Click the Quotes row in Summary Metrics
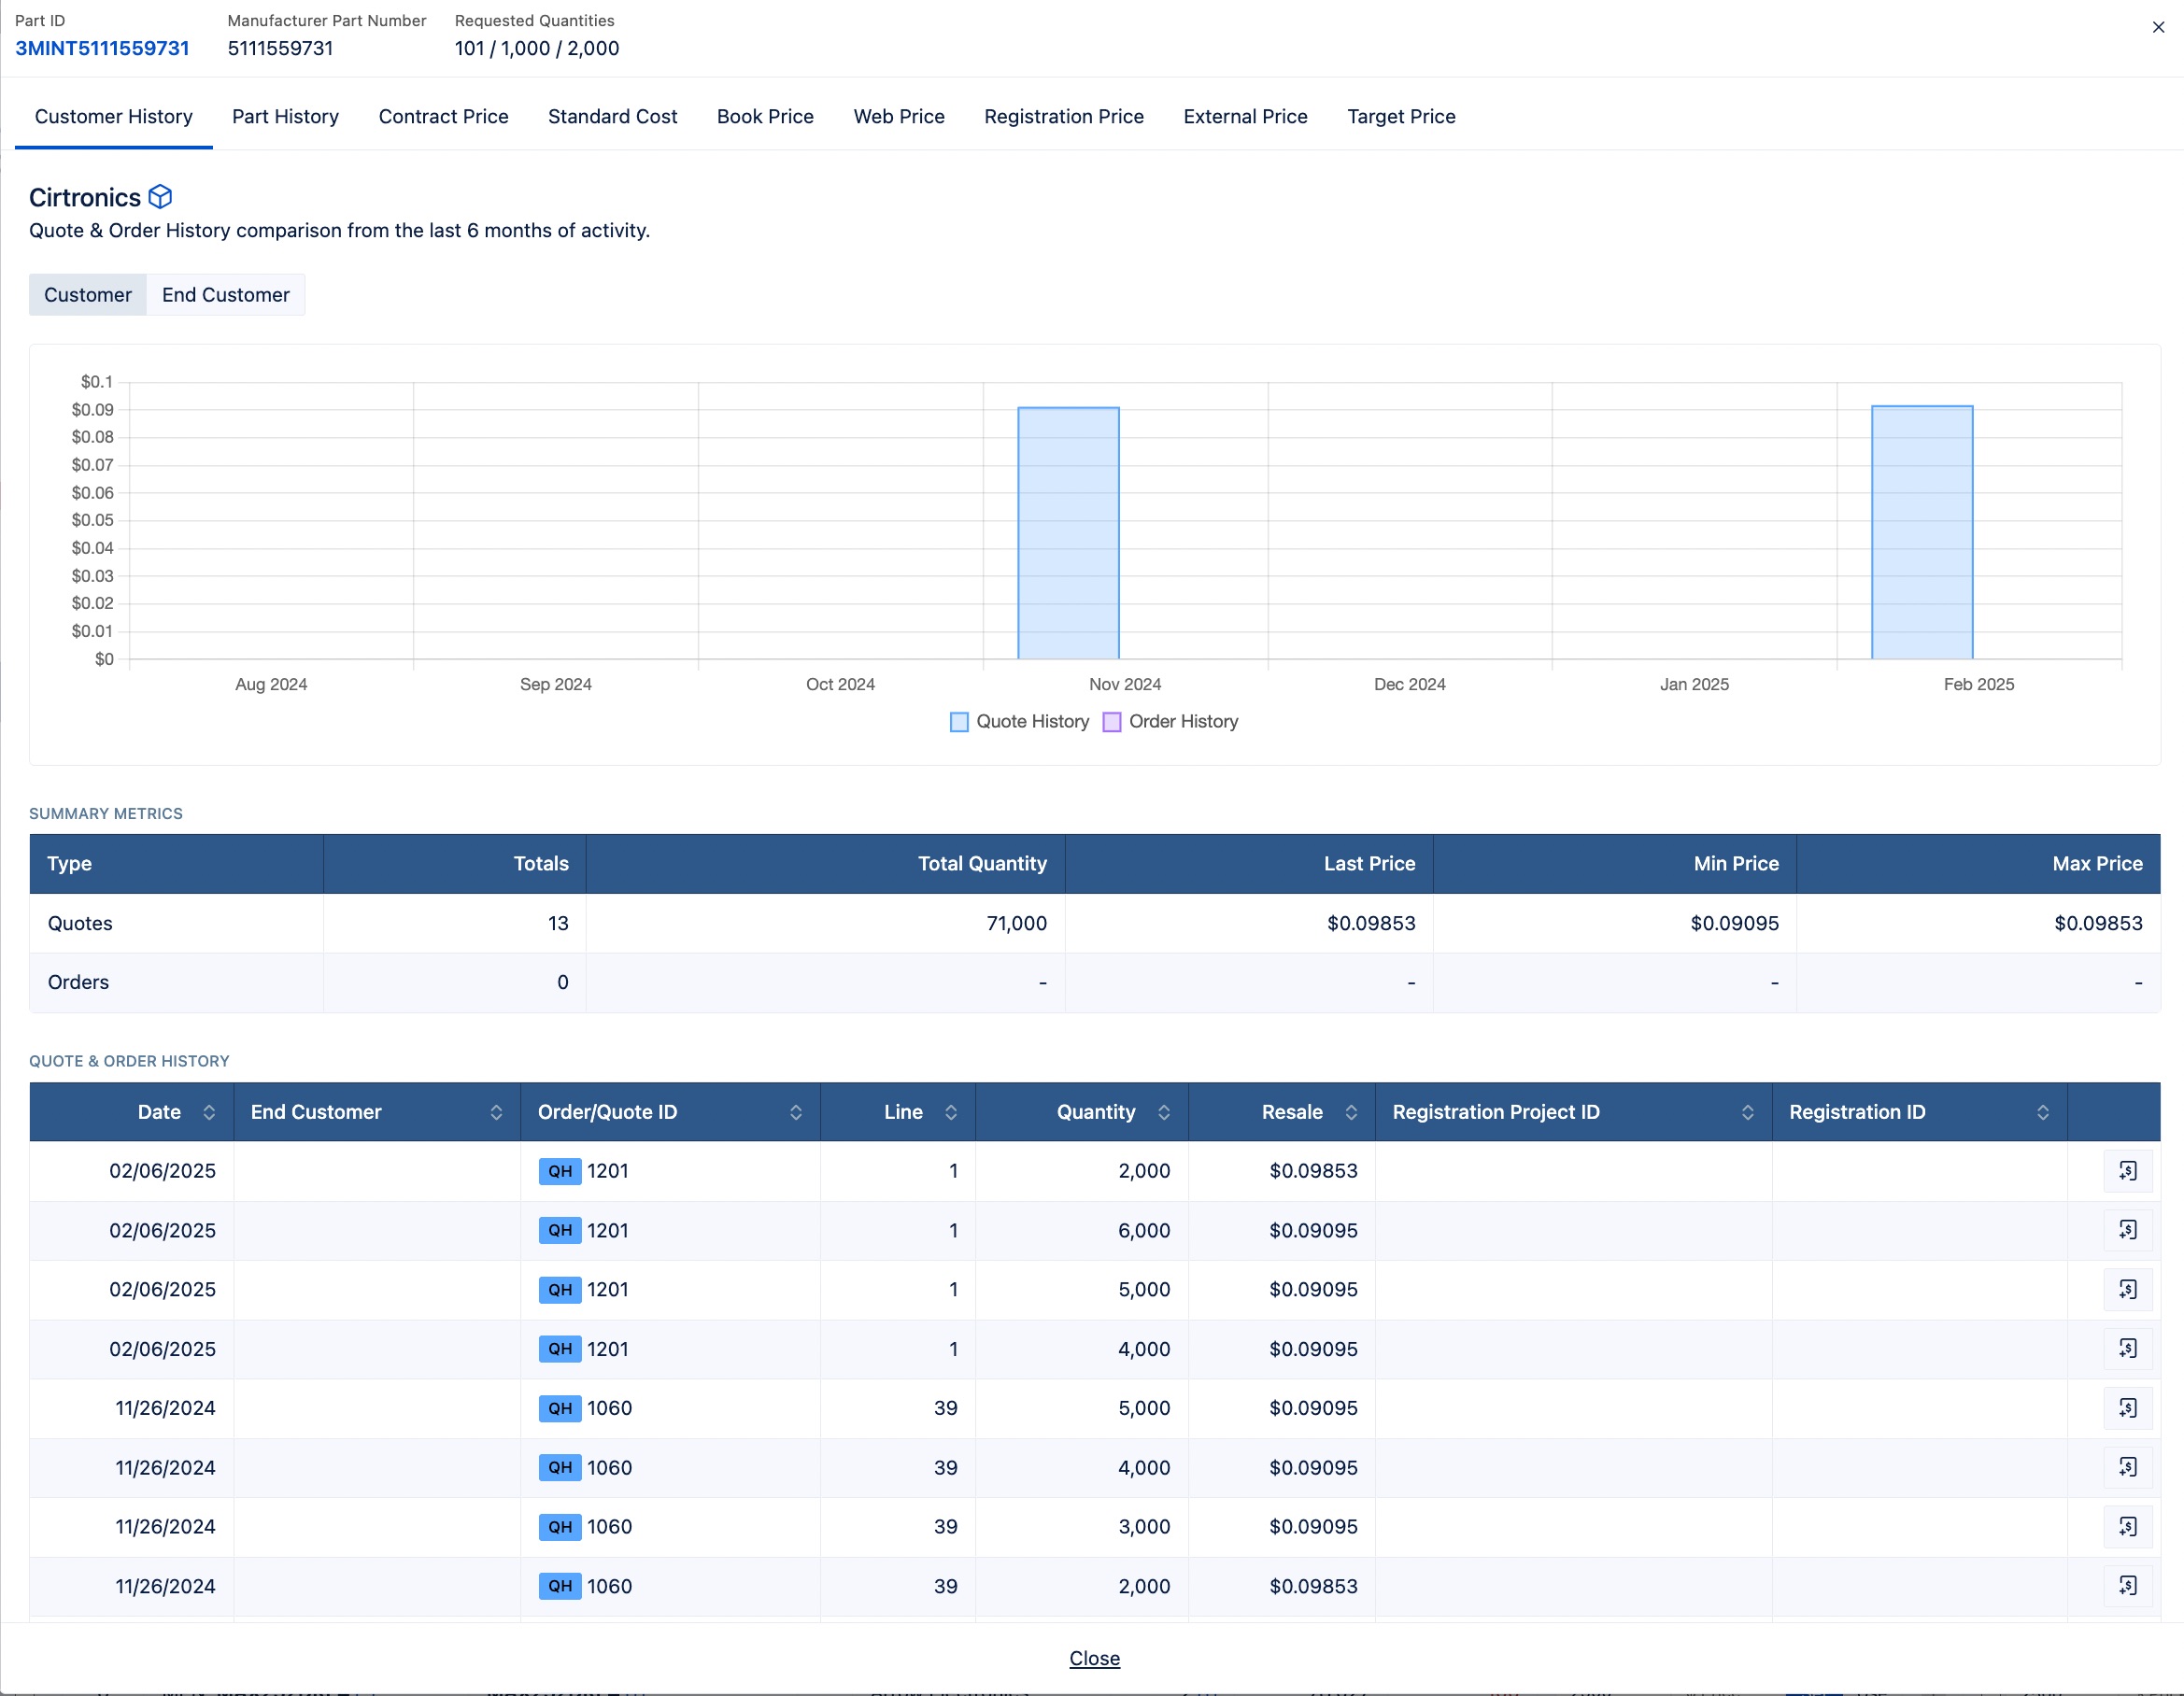The width and height of the screenshot is (2184, 1696). (x=1094, y=923)
